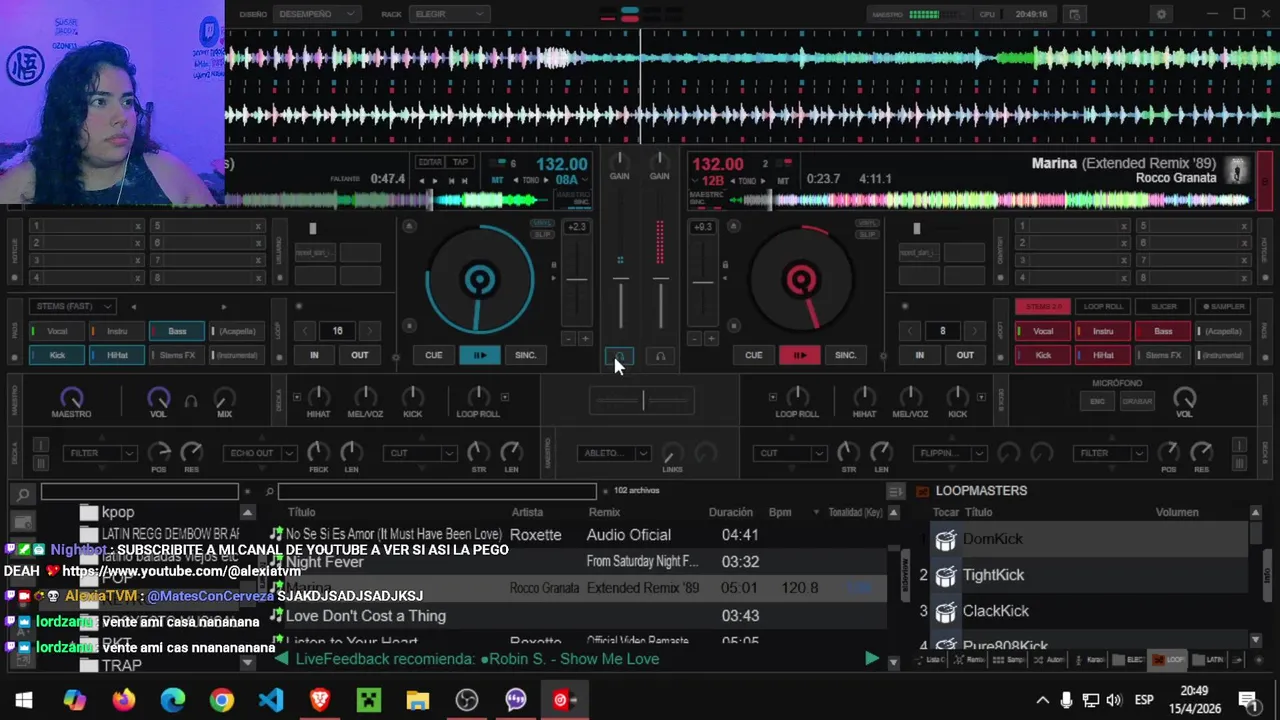
Task: Select the SLICER pad tab
Action: click(1163, 306)
